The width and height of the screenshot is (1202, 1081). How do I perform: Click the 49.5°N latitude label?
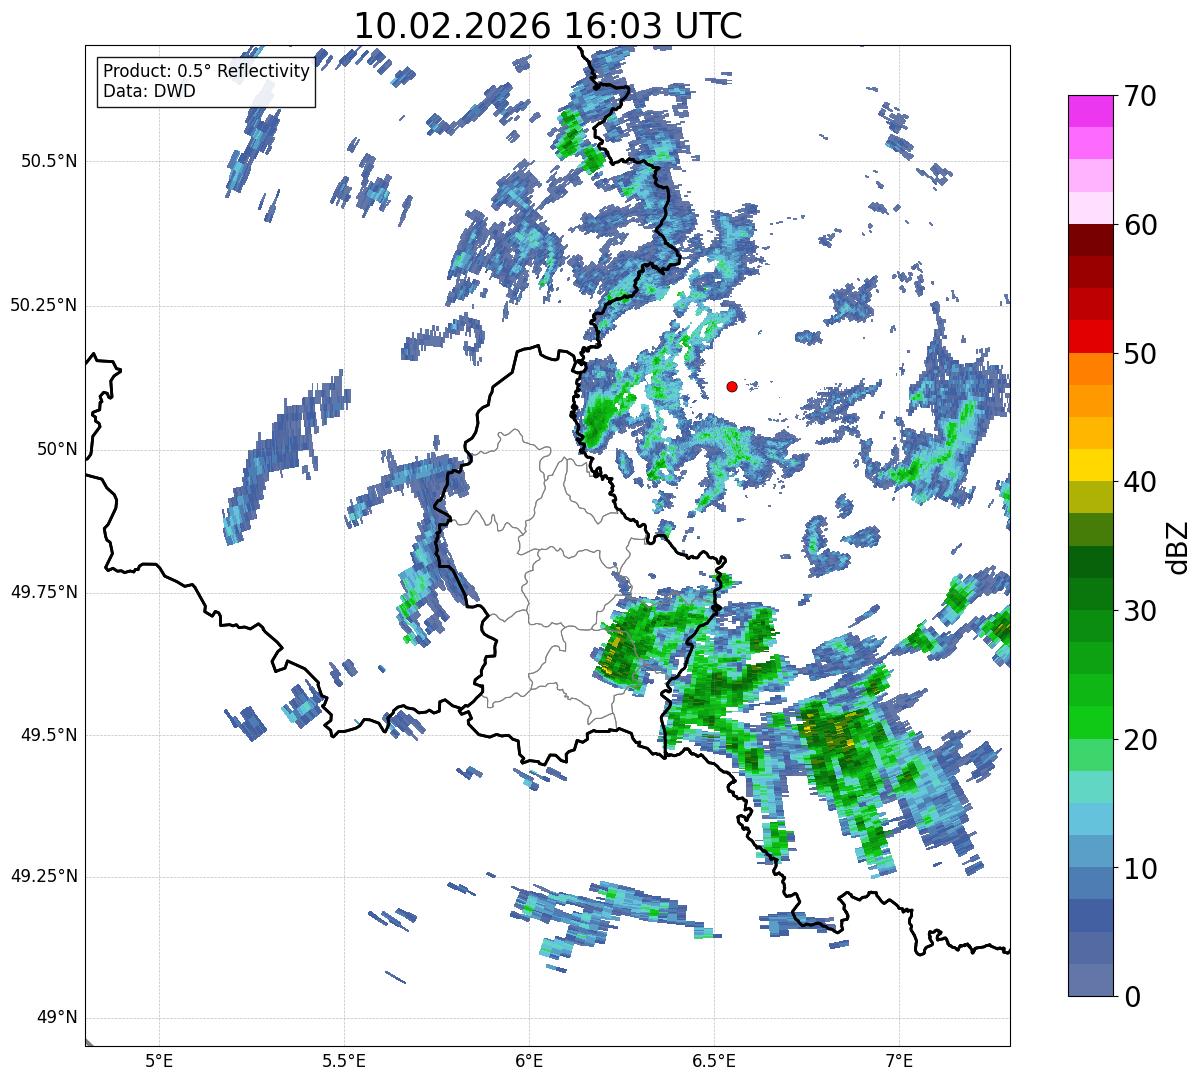click(x=49, y=735)
